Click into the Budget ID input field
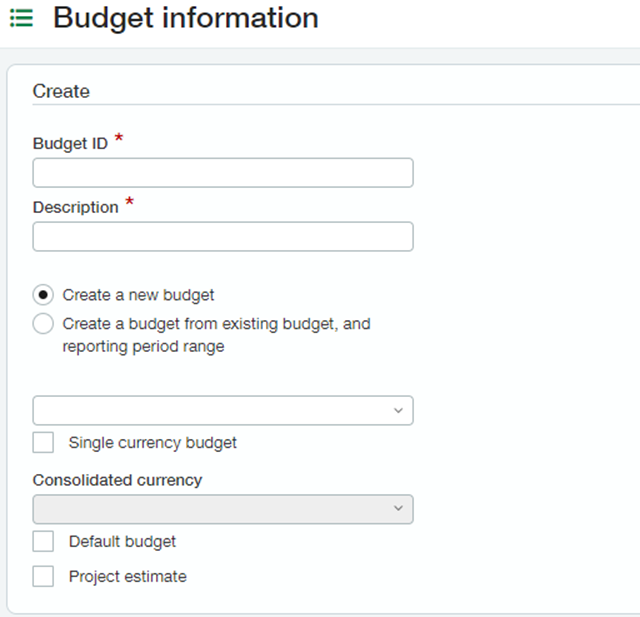 223,173
